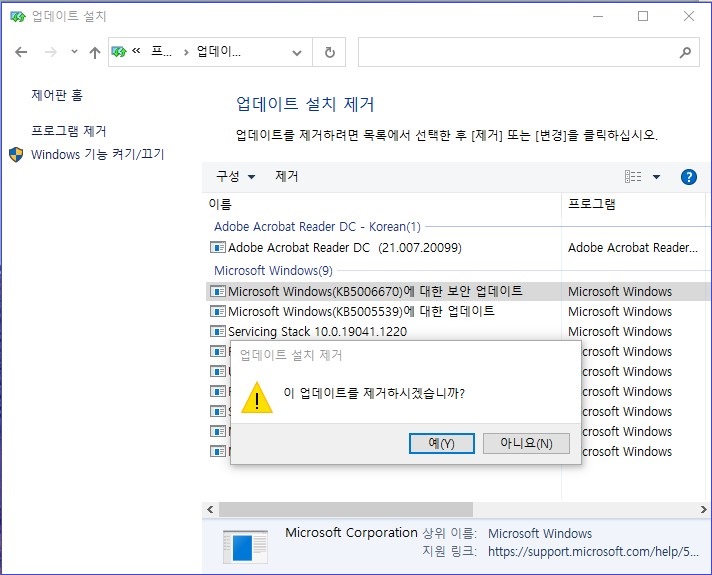Click the horizontal scrollbar left arrow
Viewport: 712px width, 575px height.
(210, 510)
